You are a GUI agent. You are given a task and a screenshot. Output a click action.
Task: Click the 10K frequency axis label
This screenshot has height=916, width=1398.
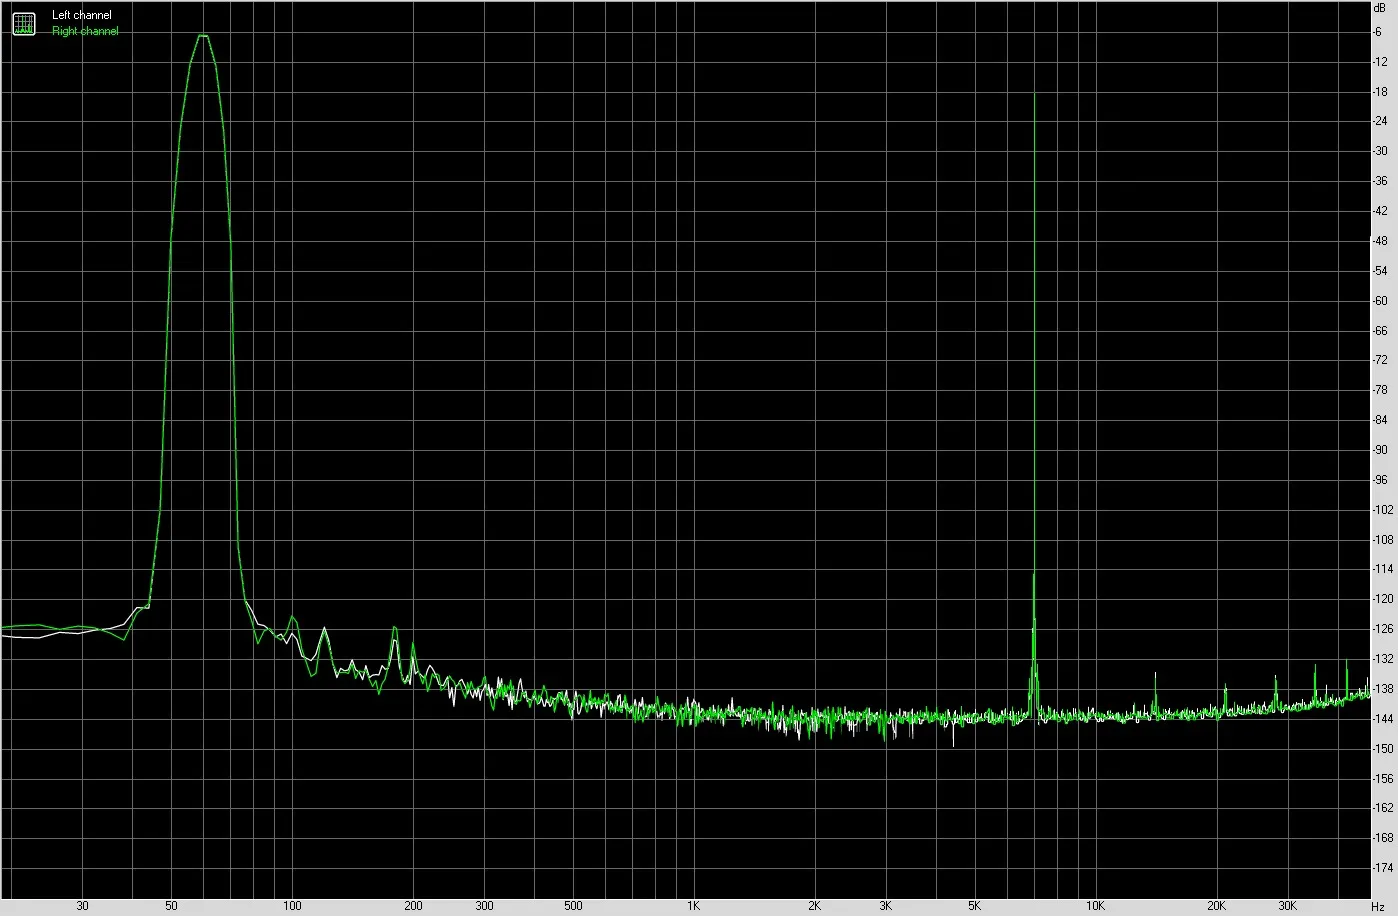click(x=1095, y=906)
